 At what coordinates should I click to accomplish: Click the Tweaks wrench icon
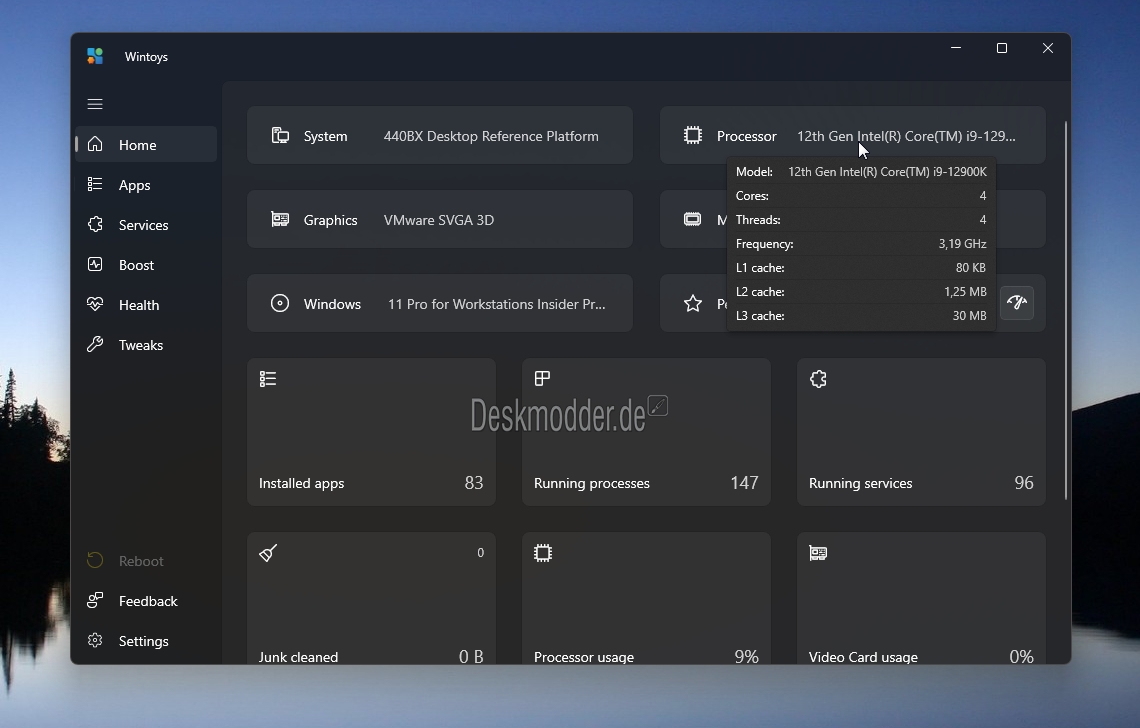click(x=95, y=344)
